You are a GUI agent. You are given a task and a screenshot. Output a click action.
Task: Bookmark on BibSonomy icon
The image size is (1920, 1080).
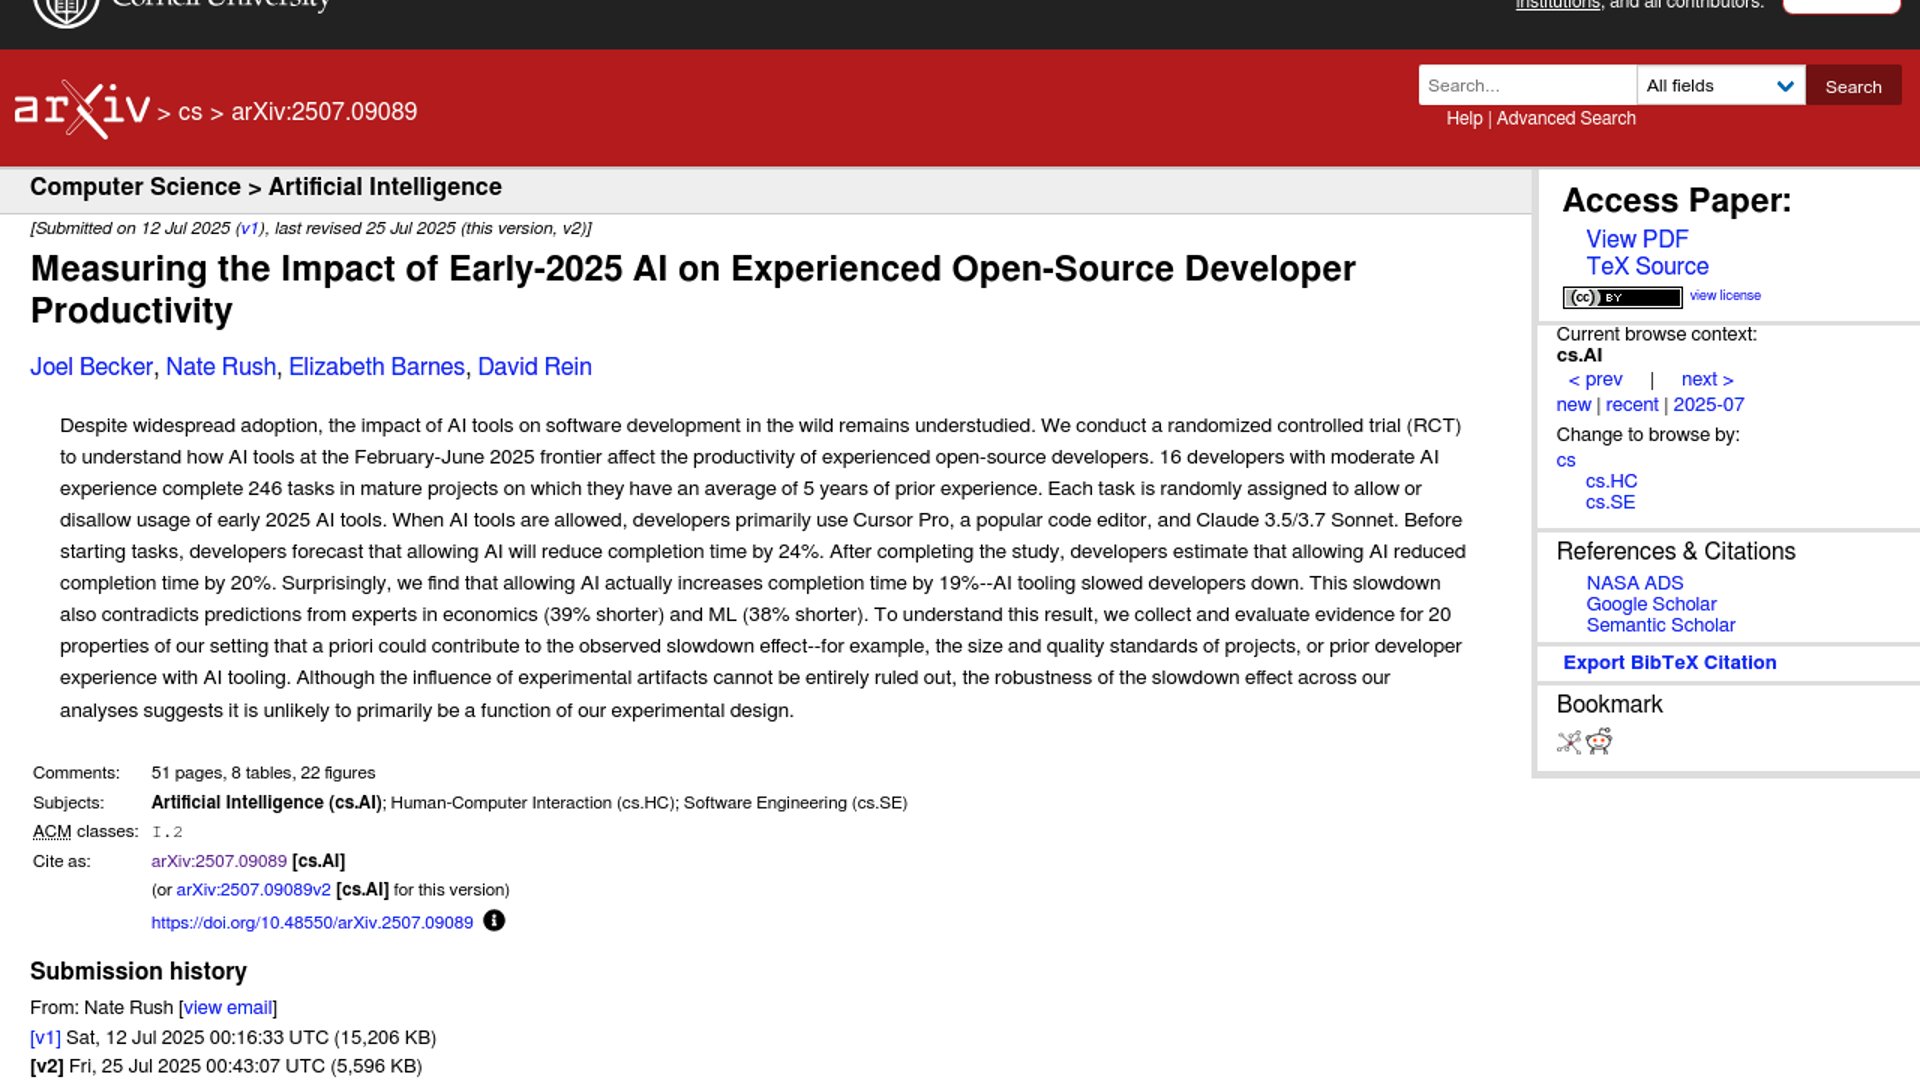coord(1568,742)
